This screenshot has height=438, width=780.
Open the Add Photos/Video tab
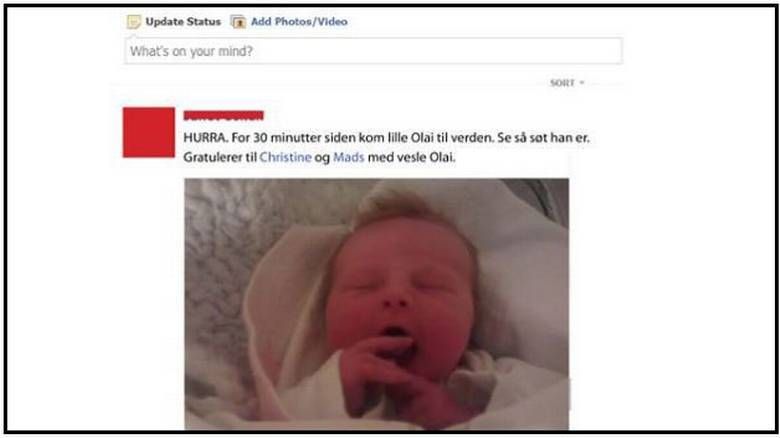click(x=299, y=22)
